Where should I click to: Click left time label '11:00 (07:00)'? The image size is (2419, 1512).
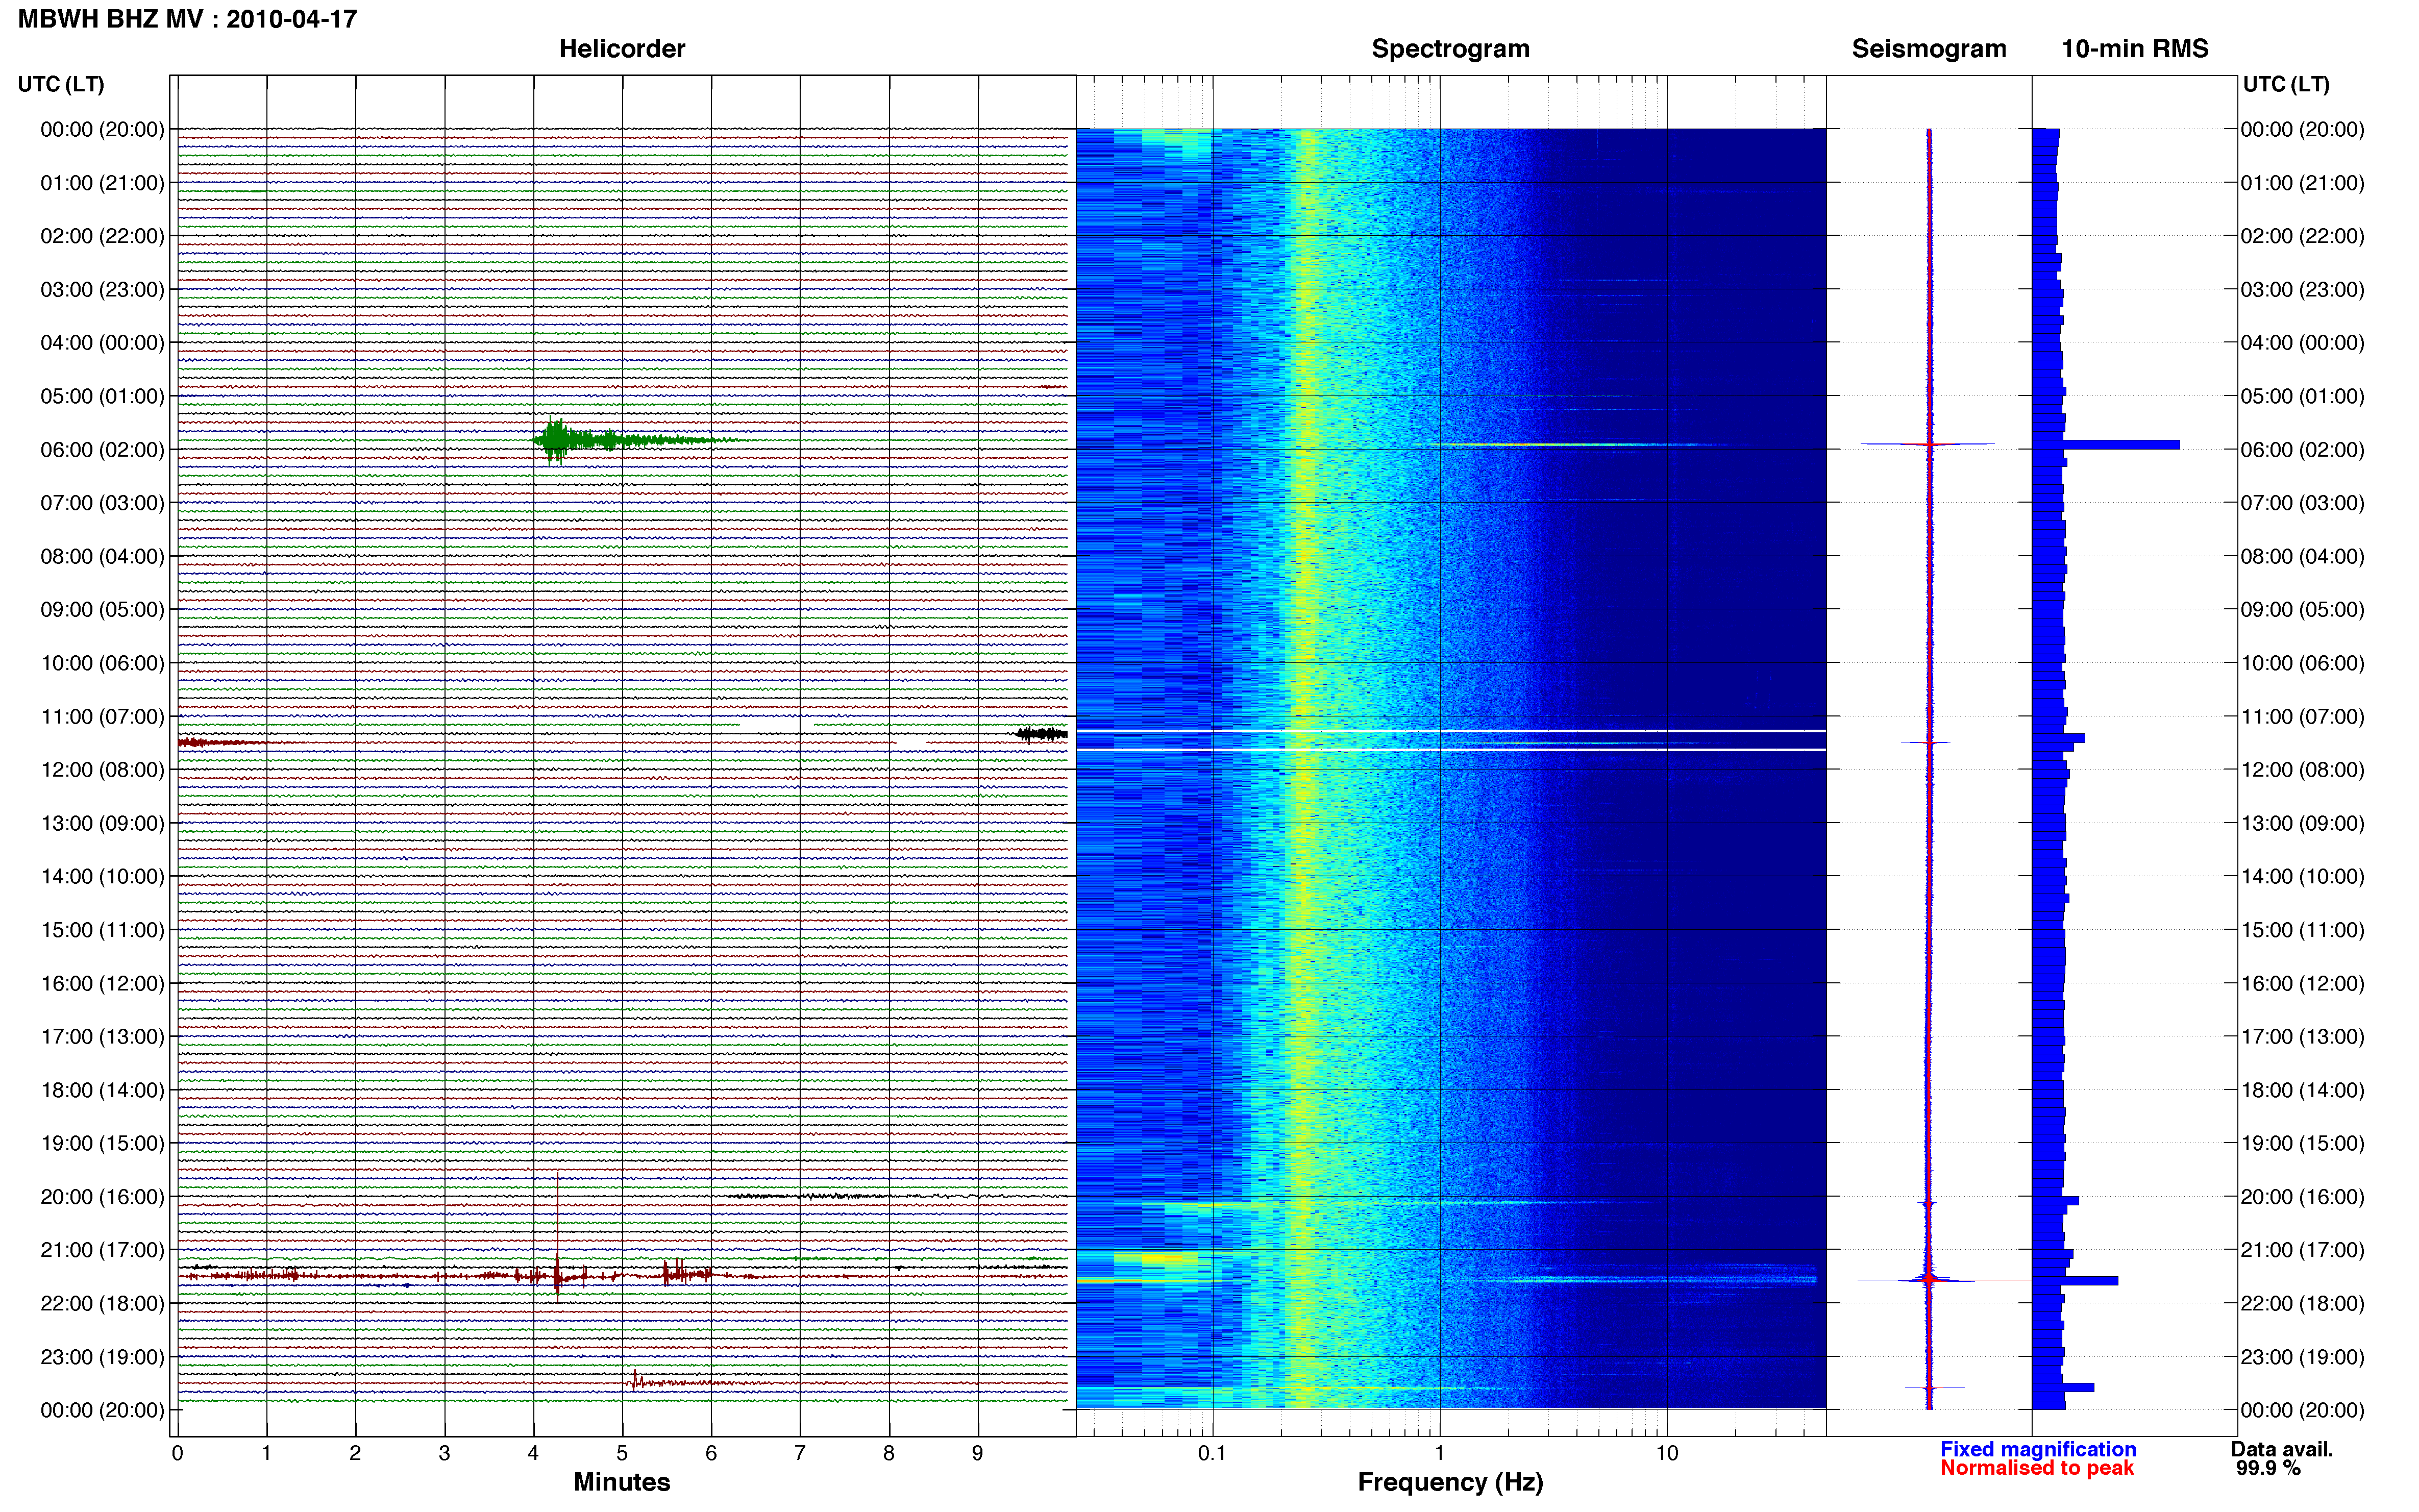click(102, 717)
